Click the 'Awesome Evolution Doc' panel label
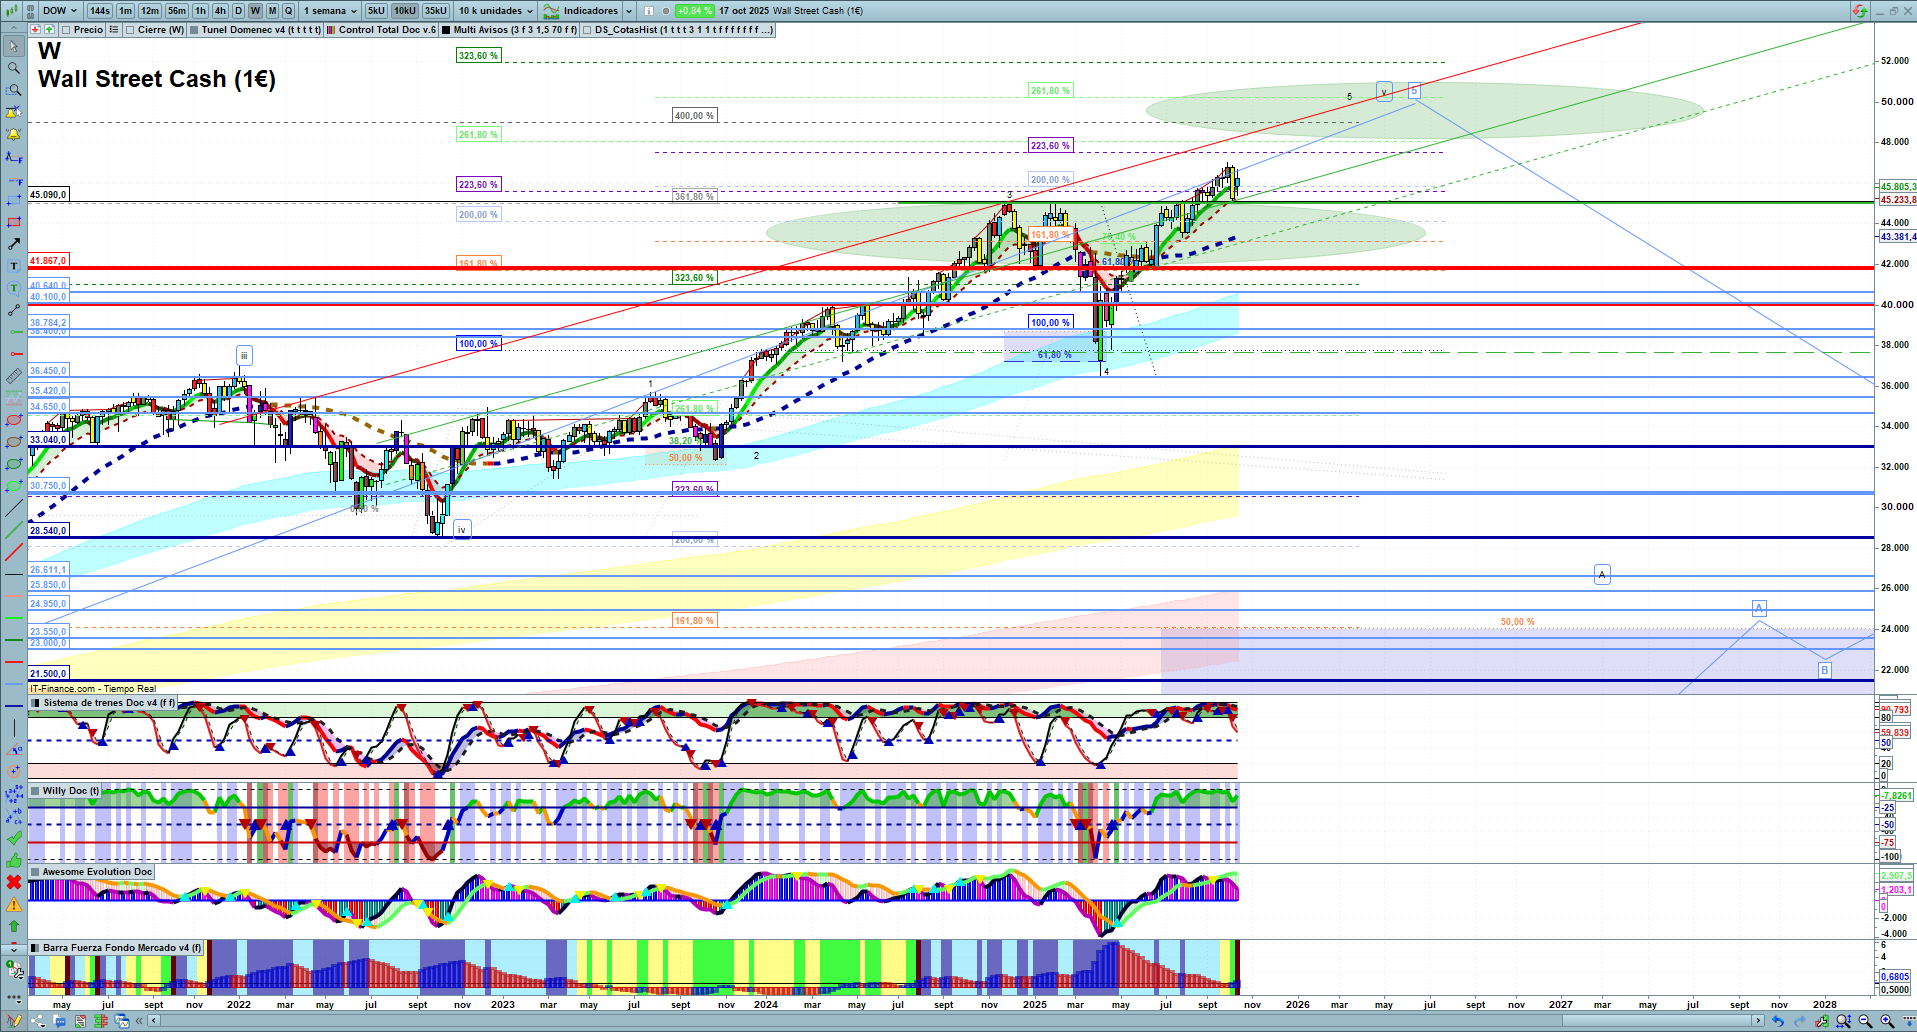 tap(97, 872)
